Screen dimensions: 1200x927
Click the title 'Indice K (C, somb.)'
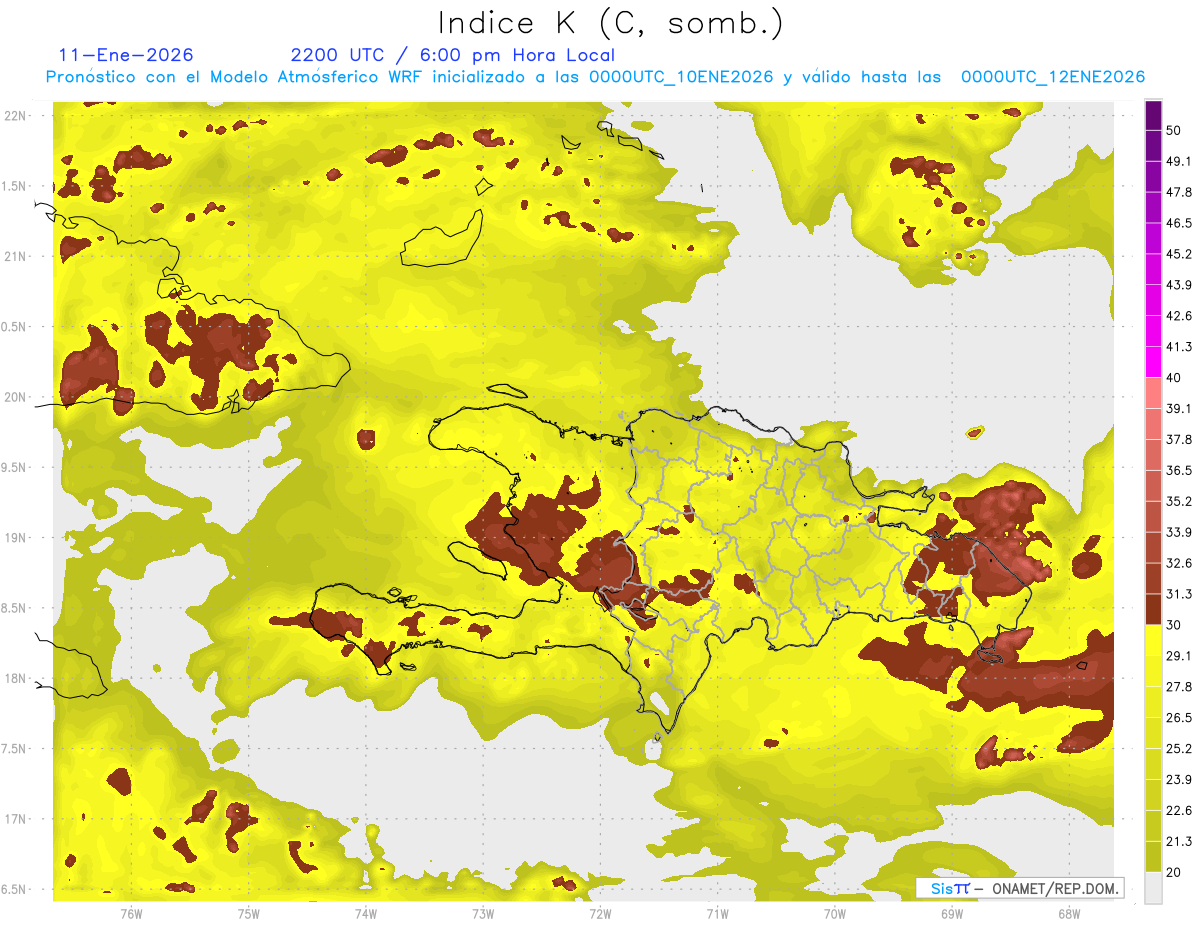(610, 24)
